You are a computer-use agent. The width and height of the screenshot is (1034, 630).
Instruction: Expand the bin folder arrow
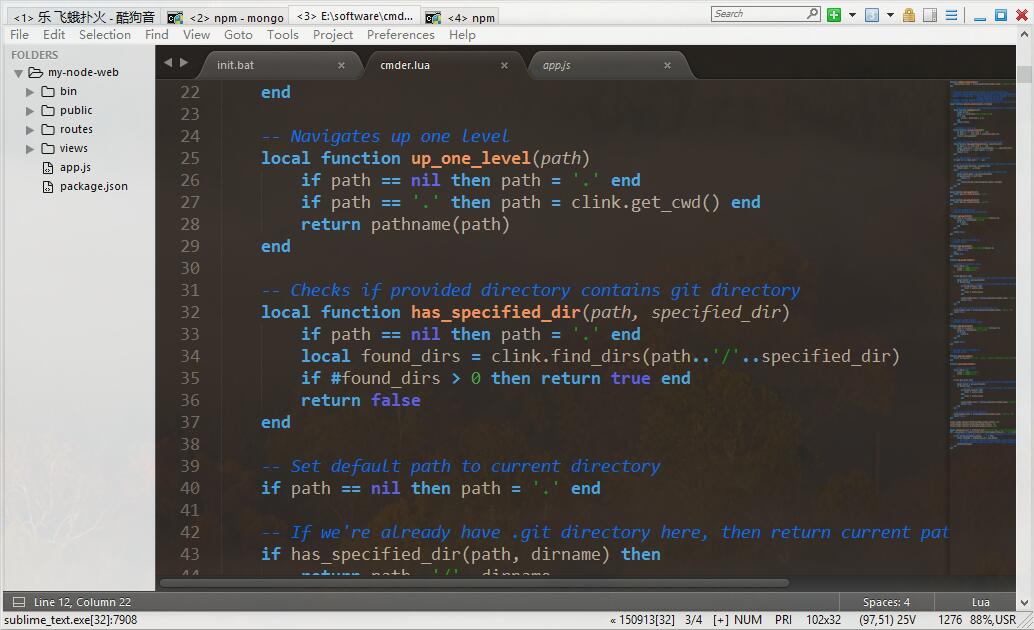click(x=30, y=92)
